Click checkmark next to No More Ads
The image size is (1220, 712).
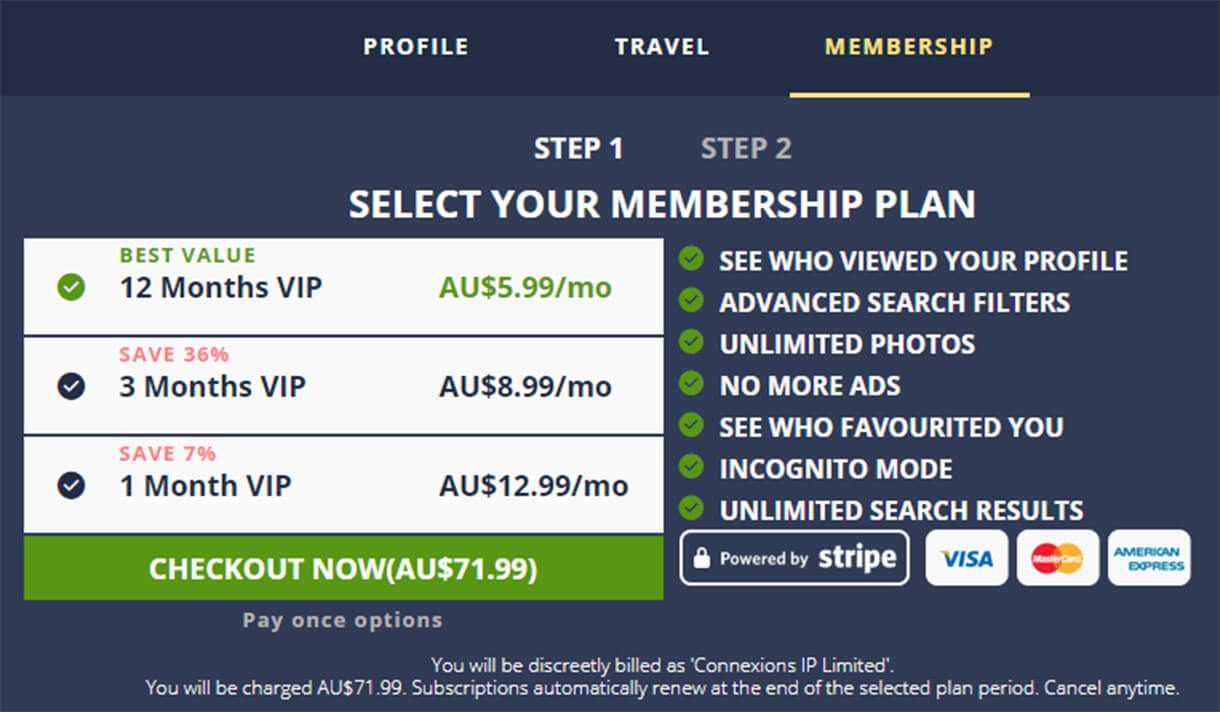(x=691, y=383)
